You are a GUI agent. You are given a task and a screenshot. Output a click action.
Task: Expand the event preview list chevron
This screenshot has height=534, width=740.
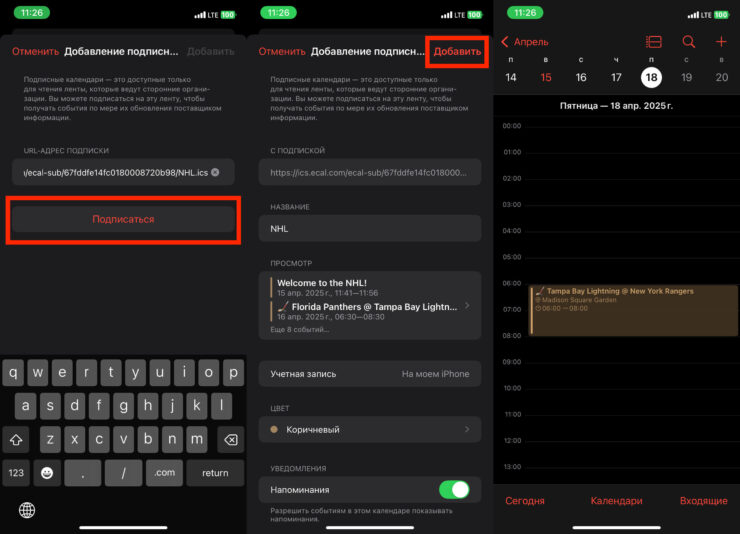(x=466, y=306)
